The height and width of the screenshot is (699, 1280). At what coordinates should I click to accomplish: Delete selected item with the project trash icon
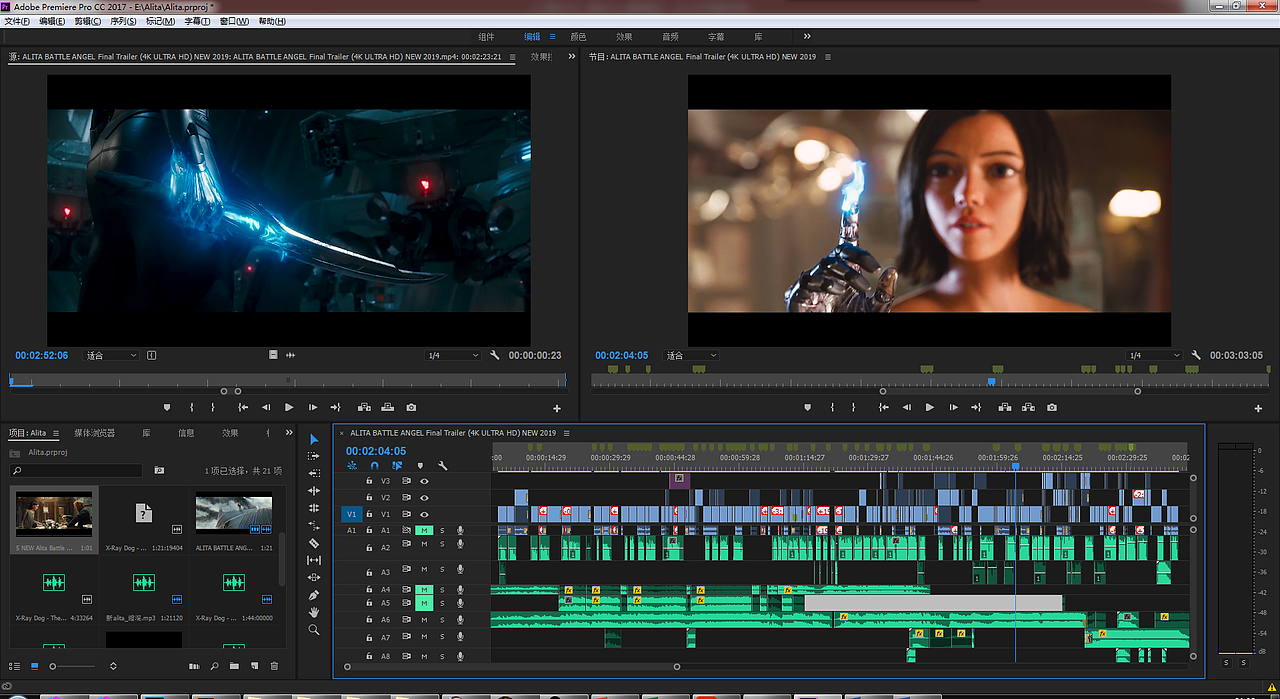coord(274,666)
